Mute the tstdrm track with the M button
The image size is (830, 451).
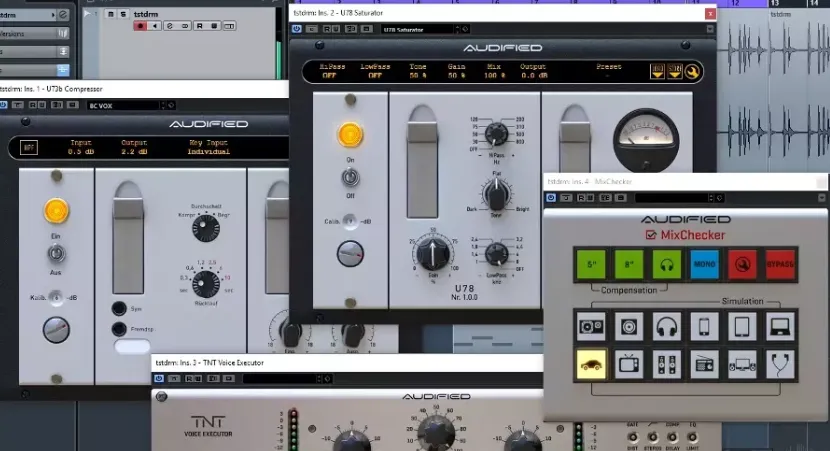click(x=111, y=14)
